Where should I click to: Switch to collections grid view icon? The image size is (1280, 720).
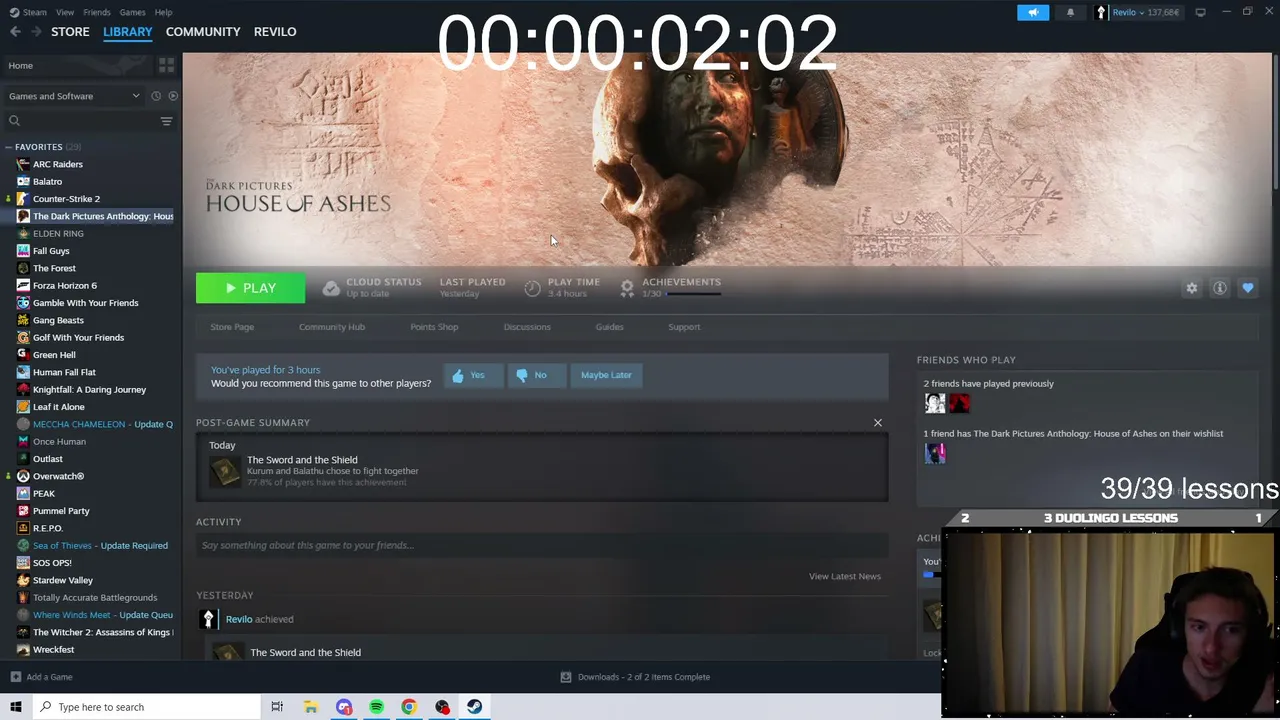click(166, 65)
